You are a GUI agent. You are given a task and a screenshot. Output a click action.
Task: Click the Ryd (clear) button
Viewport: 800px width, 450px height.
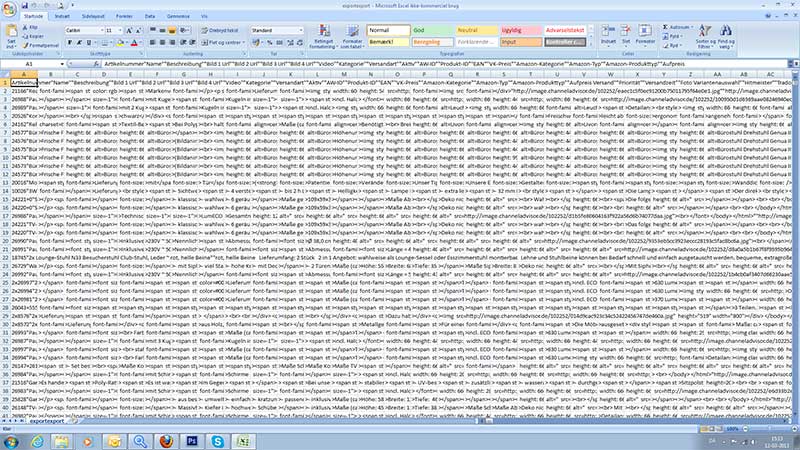tap(673, 45)
